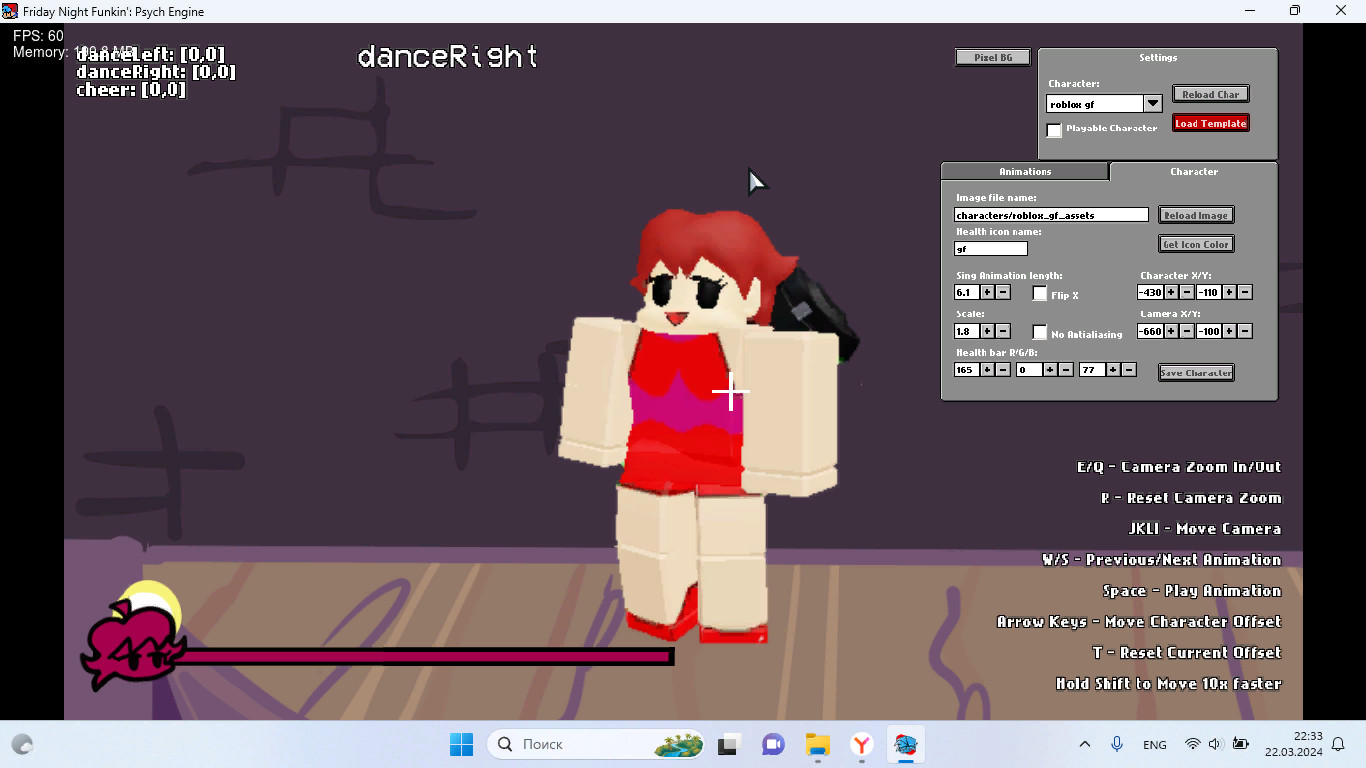Increase Health bar red value with plus
The width and height of the screenshot is (1366, 768).
tap(987, 369)
